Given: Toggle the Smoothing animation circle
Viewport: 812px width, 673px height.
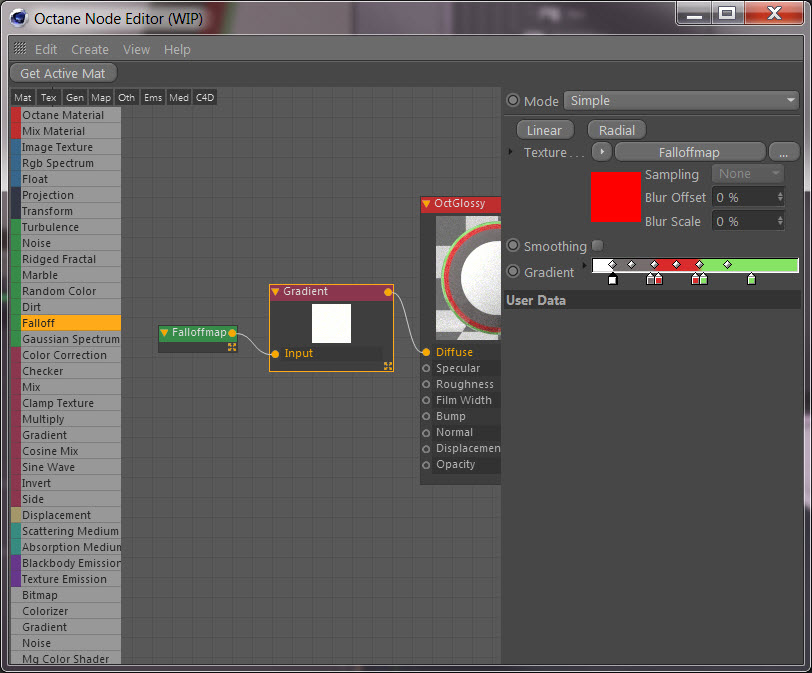Looking at the screenshot, I should point(513,245).
